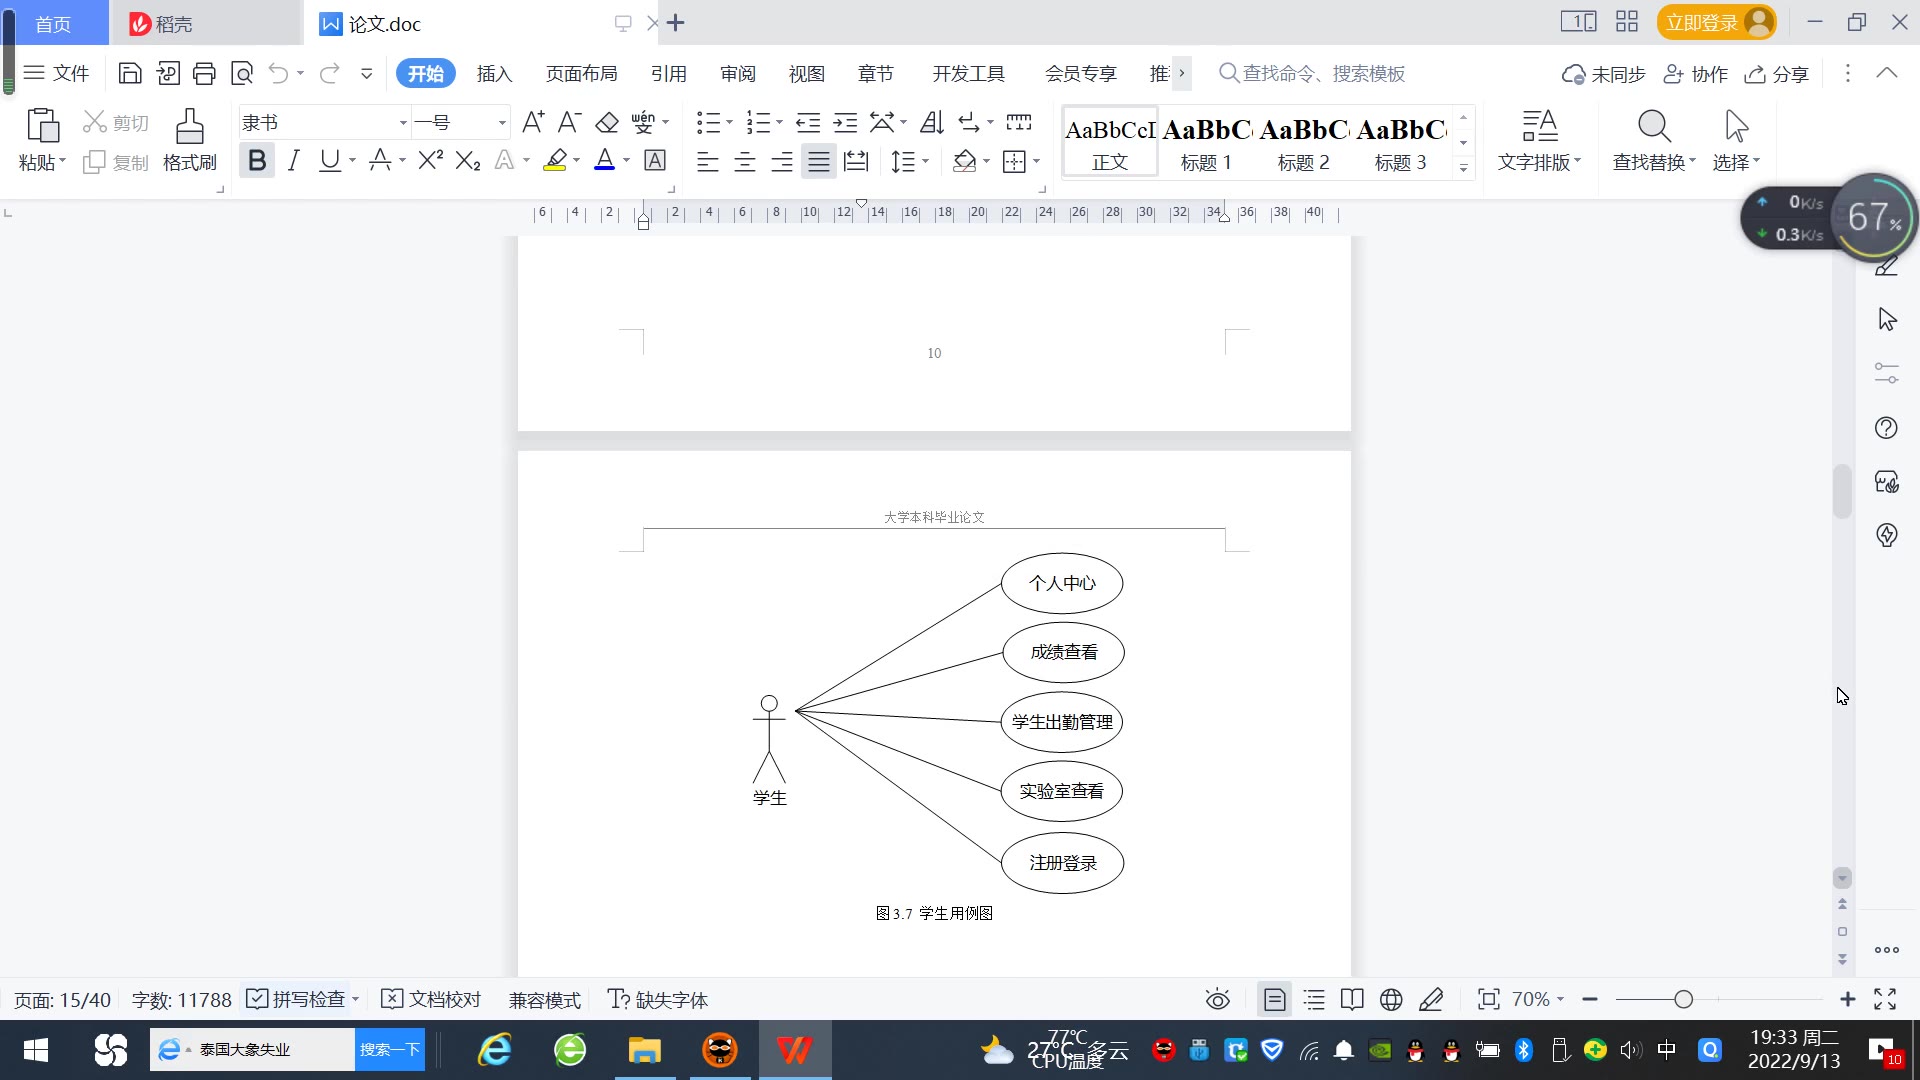
Task: Click the Paste clipboard icon
Action: coord(42,127)
